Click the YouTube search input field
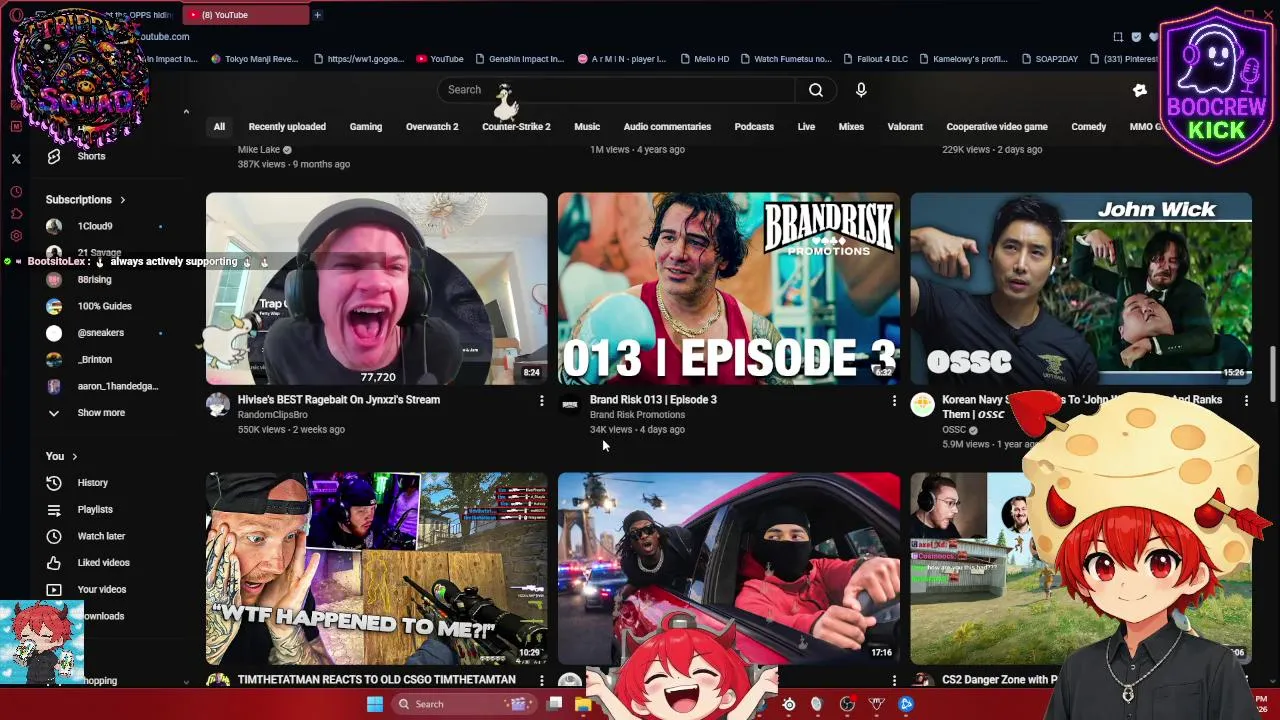Screen dimensions: 1280x720 [x=616, y=90]
